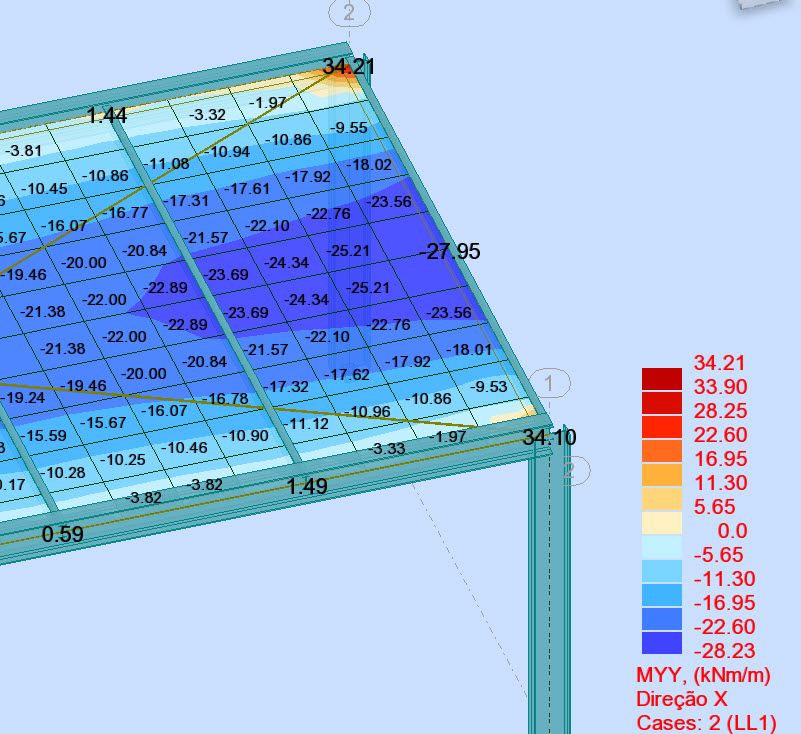Screen dimensions: 801x734
Task: Click the -3.33 panel value
Action: [x=387, y=448]
